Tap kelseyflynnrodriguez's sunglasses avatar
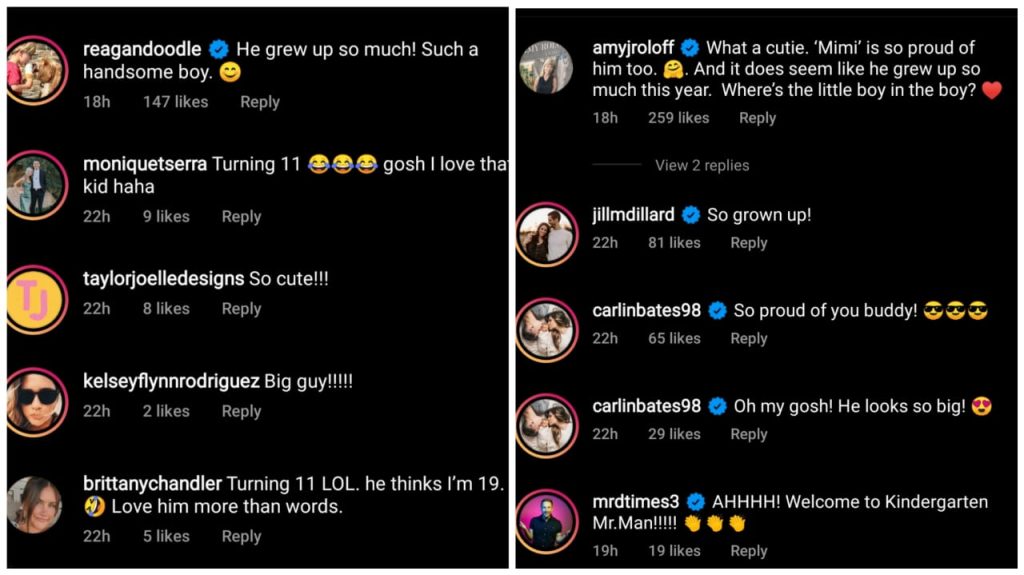The image size is (1024, 575). (x=36, y=402)
